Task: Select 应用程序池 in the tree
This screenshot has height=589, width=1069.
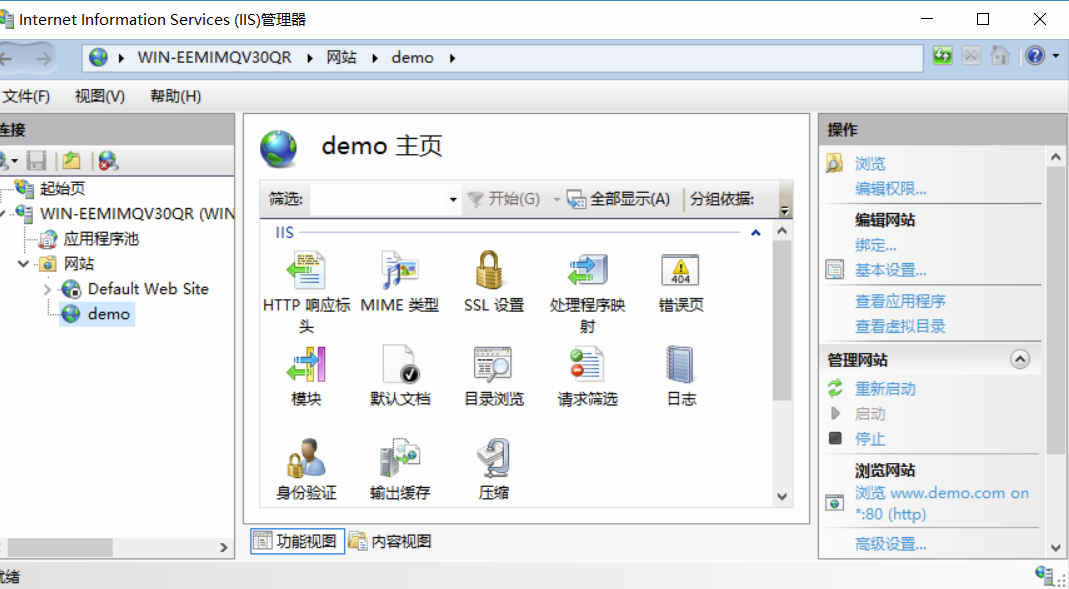Action: point(101,239)
